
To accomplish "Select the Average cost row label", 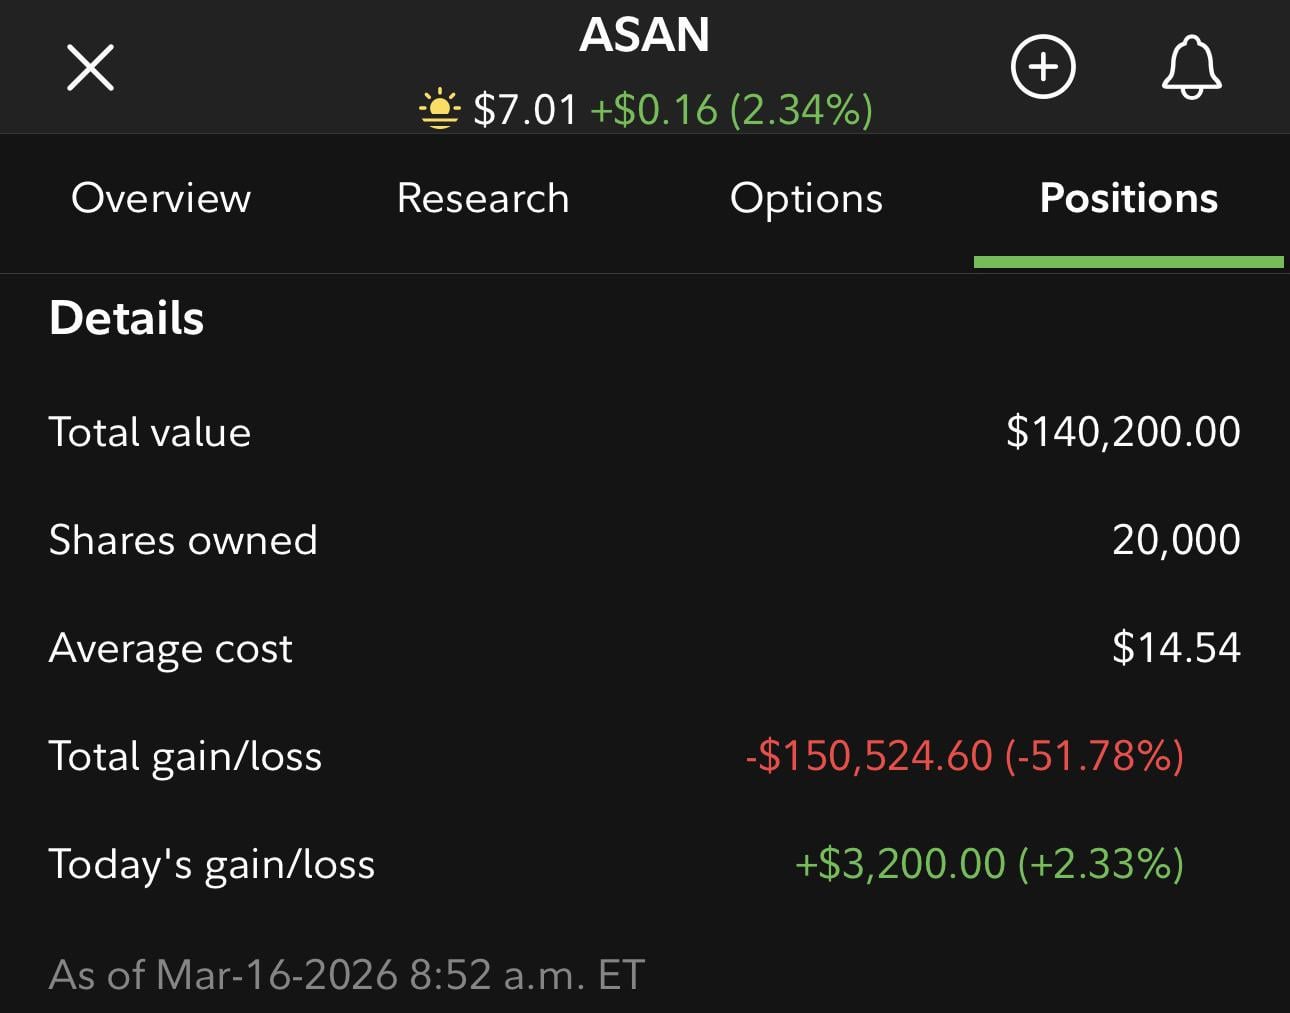I will pyautogui.click(x=171, y=648).
